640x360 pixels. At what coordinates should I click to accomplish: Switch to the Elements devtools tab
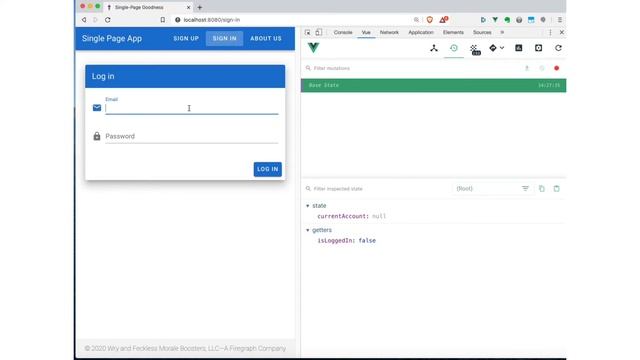(453, 32)
